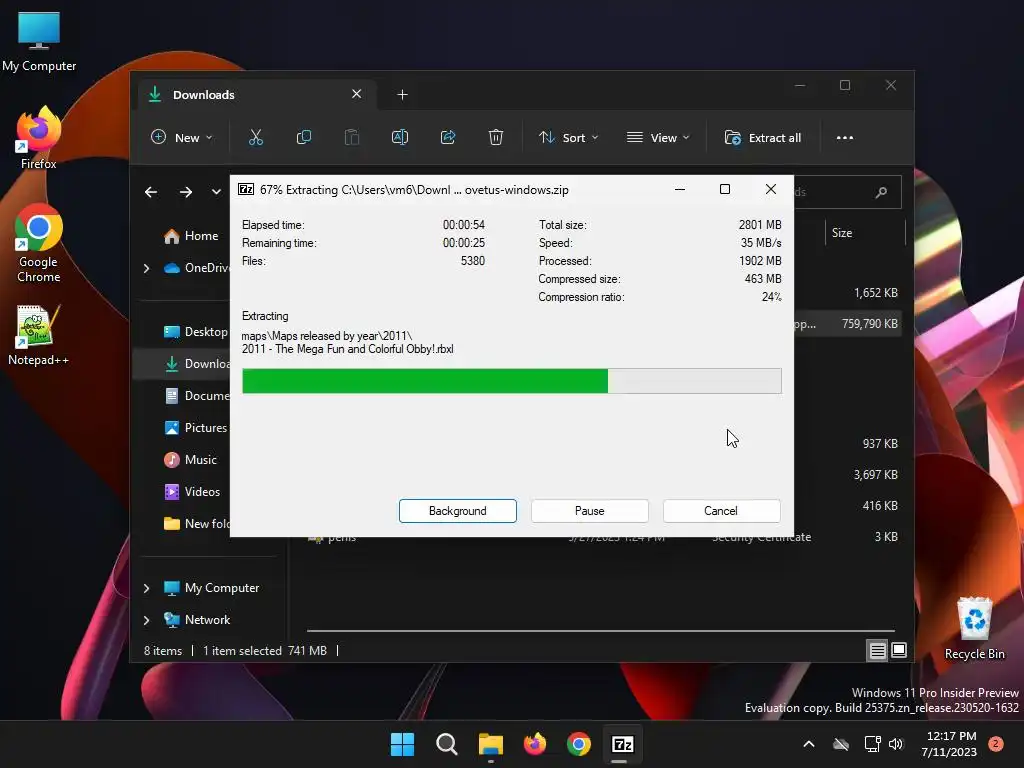Show hidden tray icons chevron
Screen dimensions: 1024x768
coord(808,744)
